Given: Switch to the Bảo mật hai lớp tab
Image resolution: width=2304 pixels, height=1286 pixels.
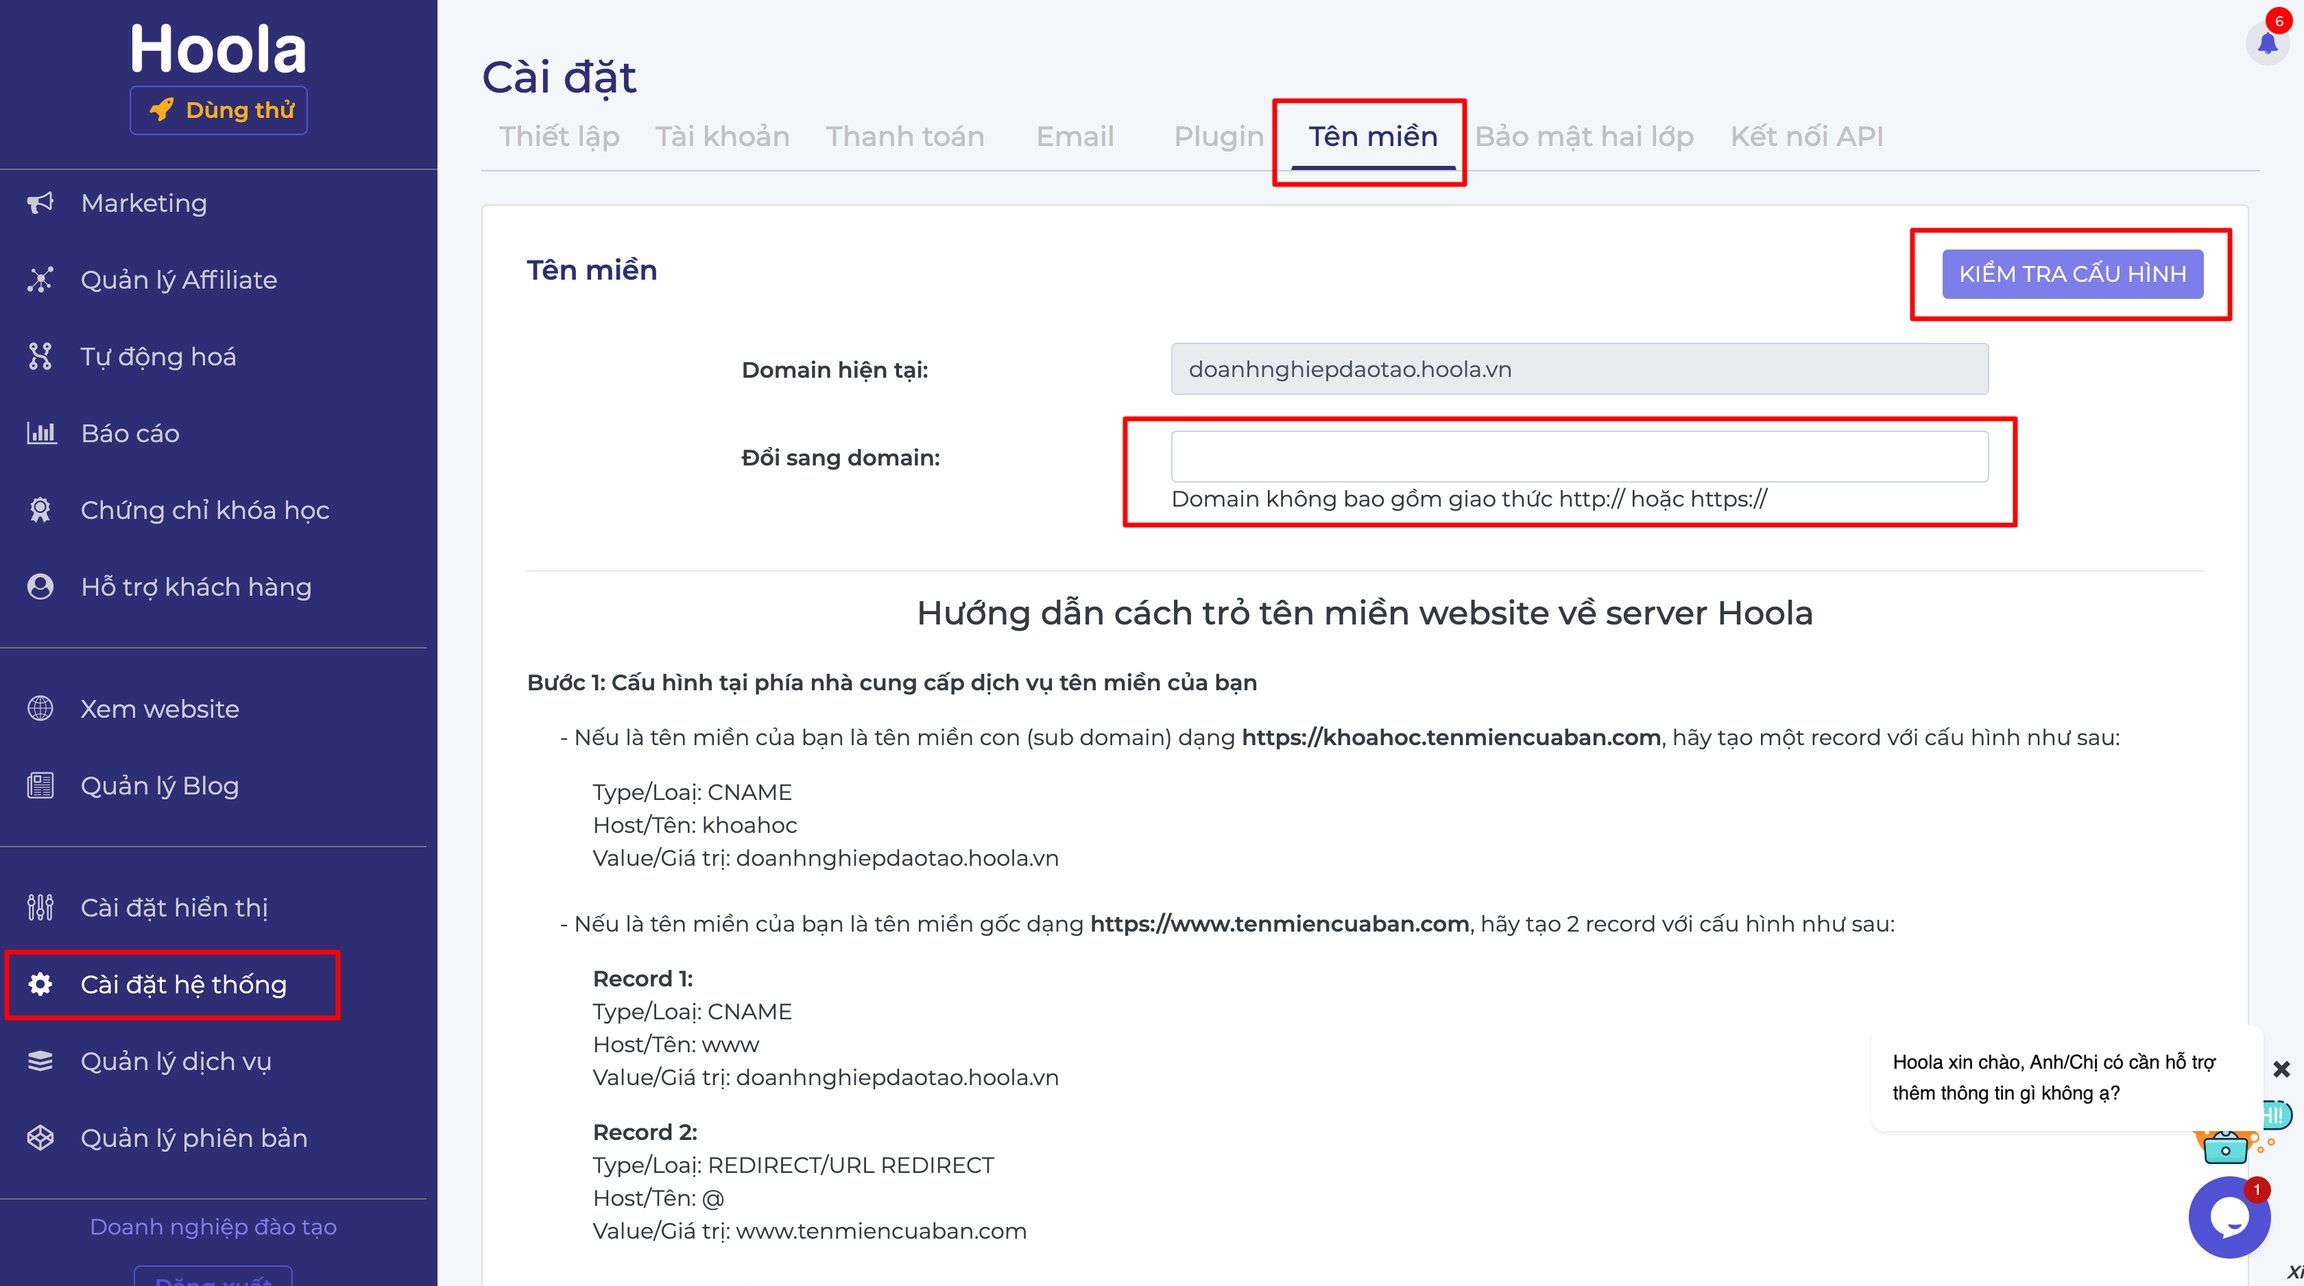Looking at the screenshot, I should click(1584, 136).
